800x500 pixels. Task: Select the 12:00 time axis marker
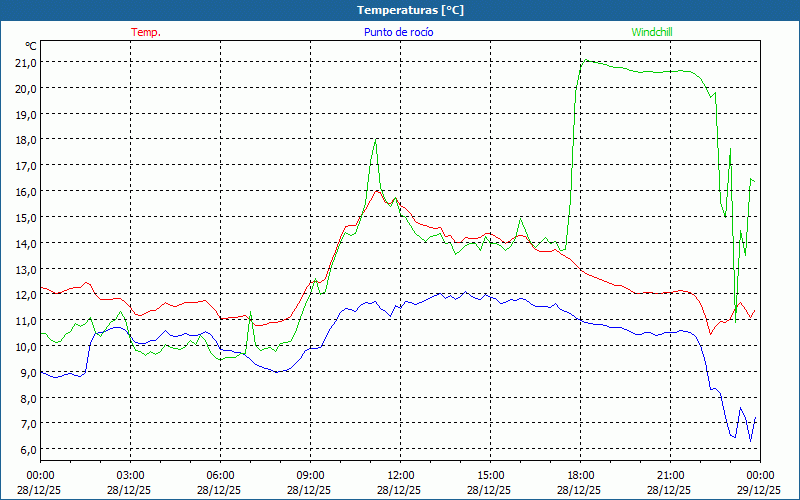click(400, 475)
